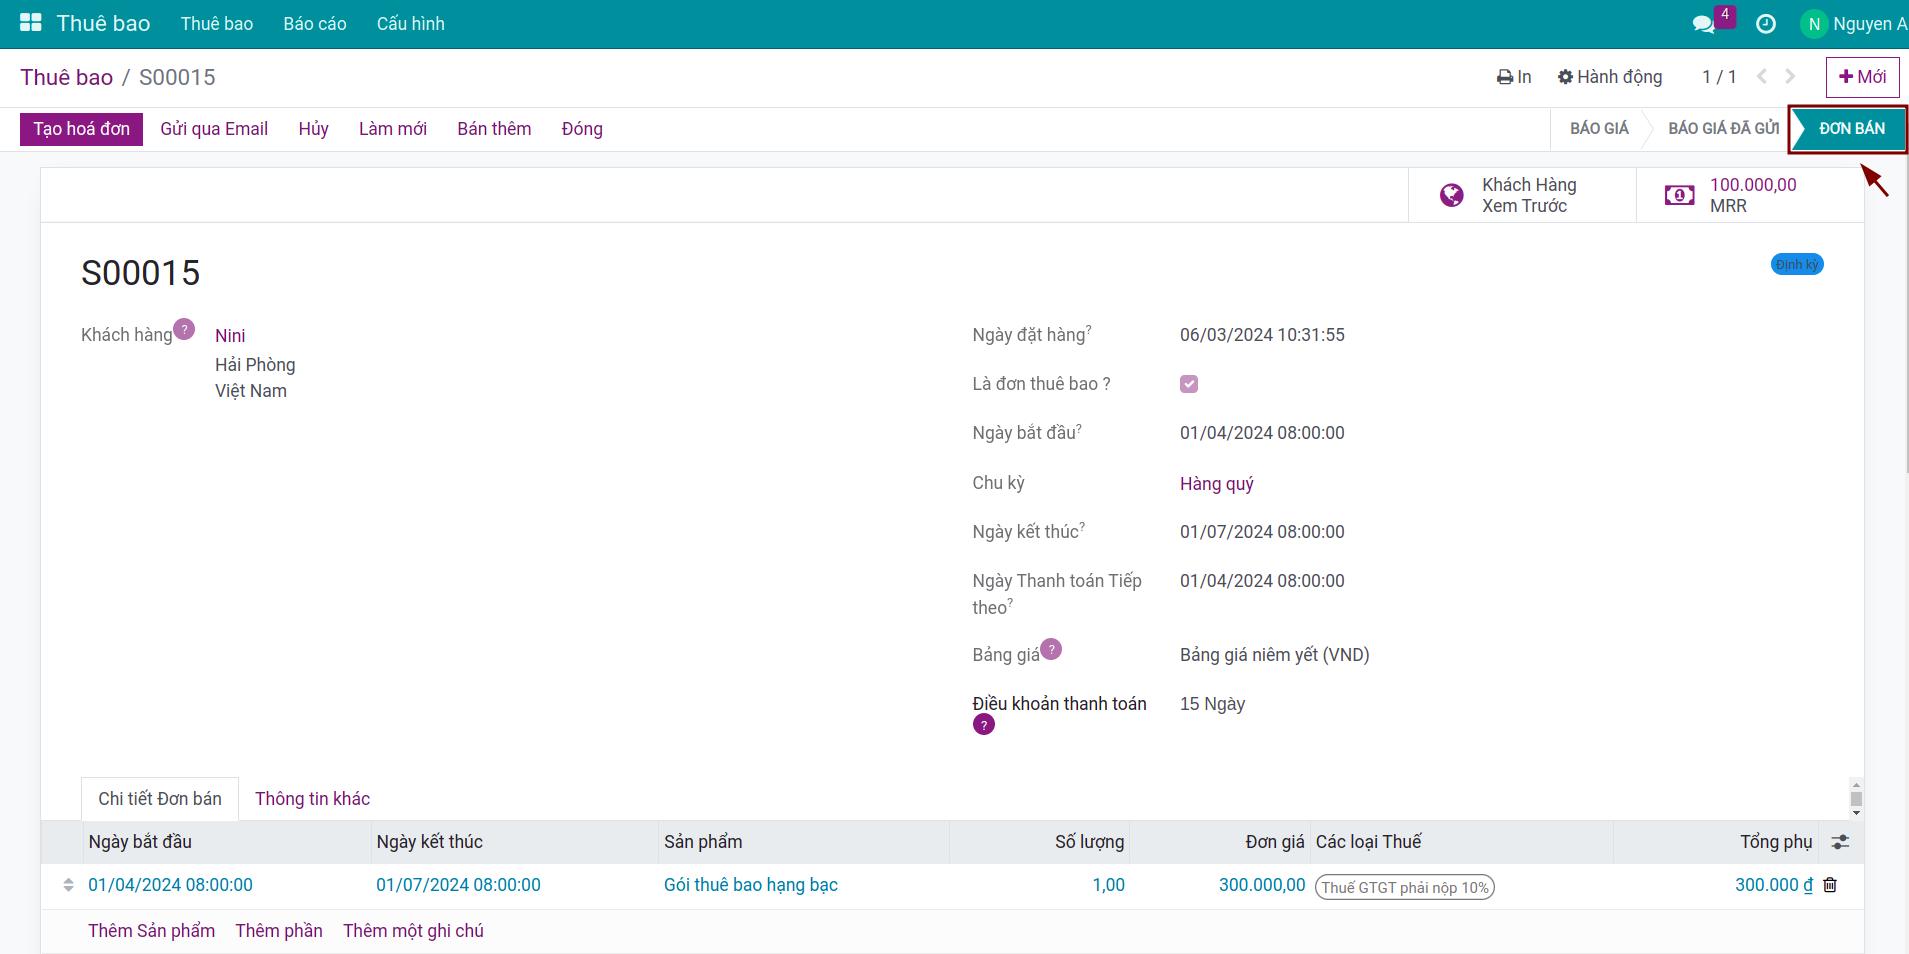Click the "Tạo hoá đơn" button
Screen dimensions: 1909x954
coord(81,129)
